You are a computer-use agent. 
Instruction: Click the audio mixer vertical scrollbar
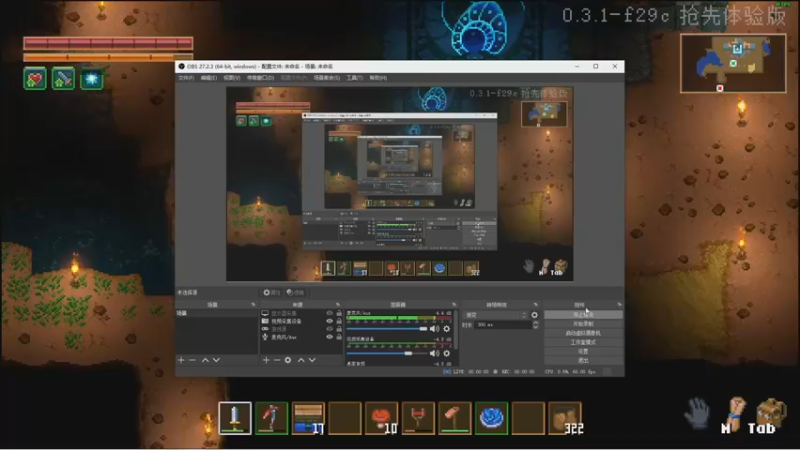click(x=456, y=329)
